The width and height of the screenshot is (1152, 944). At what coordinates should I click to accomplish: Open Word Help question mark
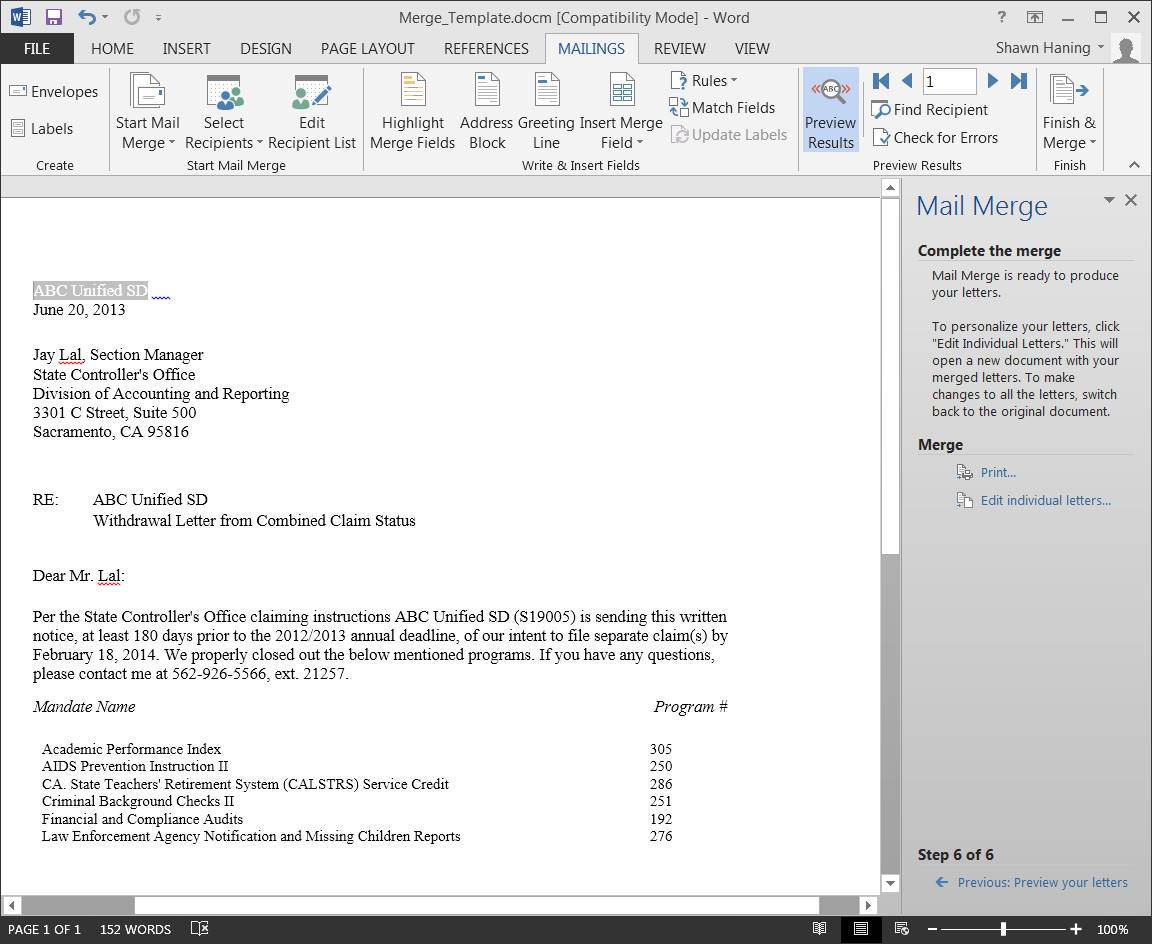point(1001,17)
